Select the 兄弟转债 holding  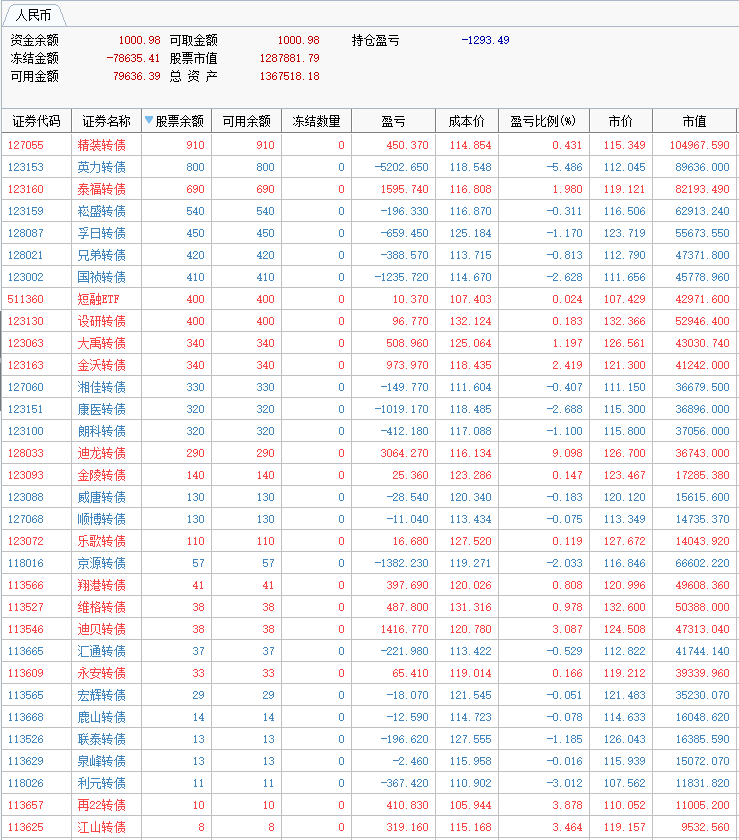tap(101, 255)
